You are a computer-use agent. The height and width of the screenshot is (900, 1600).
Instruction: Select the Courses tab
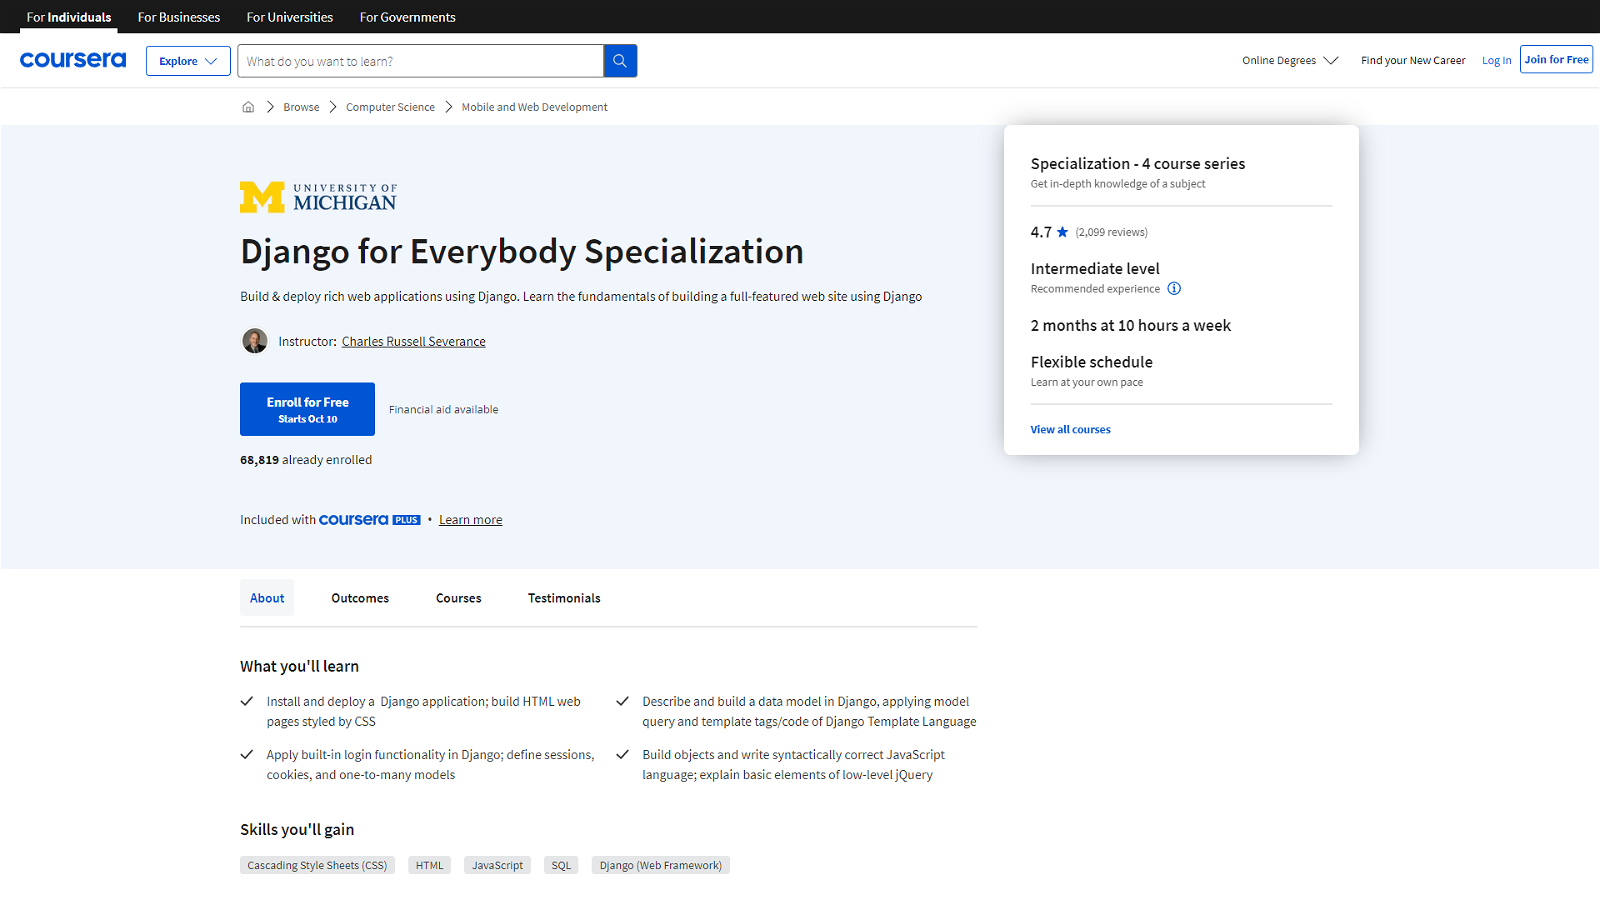458,598
